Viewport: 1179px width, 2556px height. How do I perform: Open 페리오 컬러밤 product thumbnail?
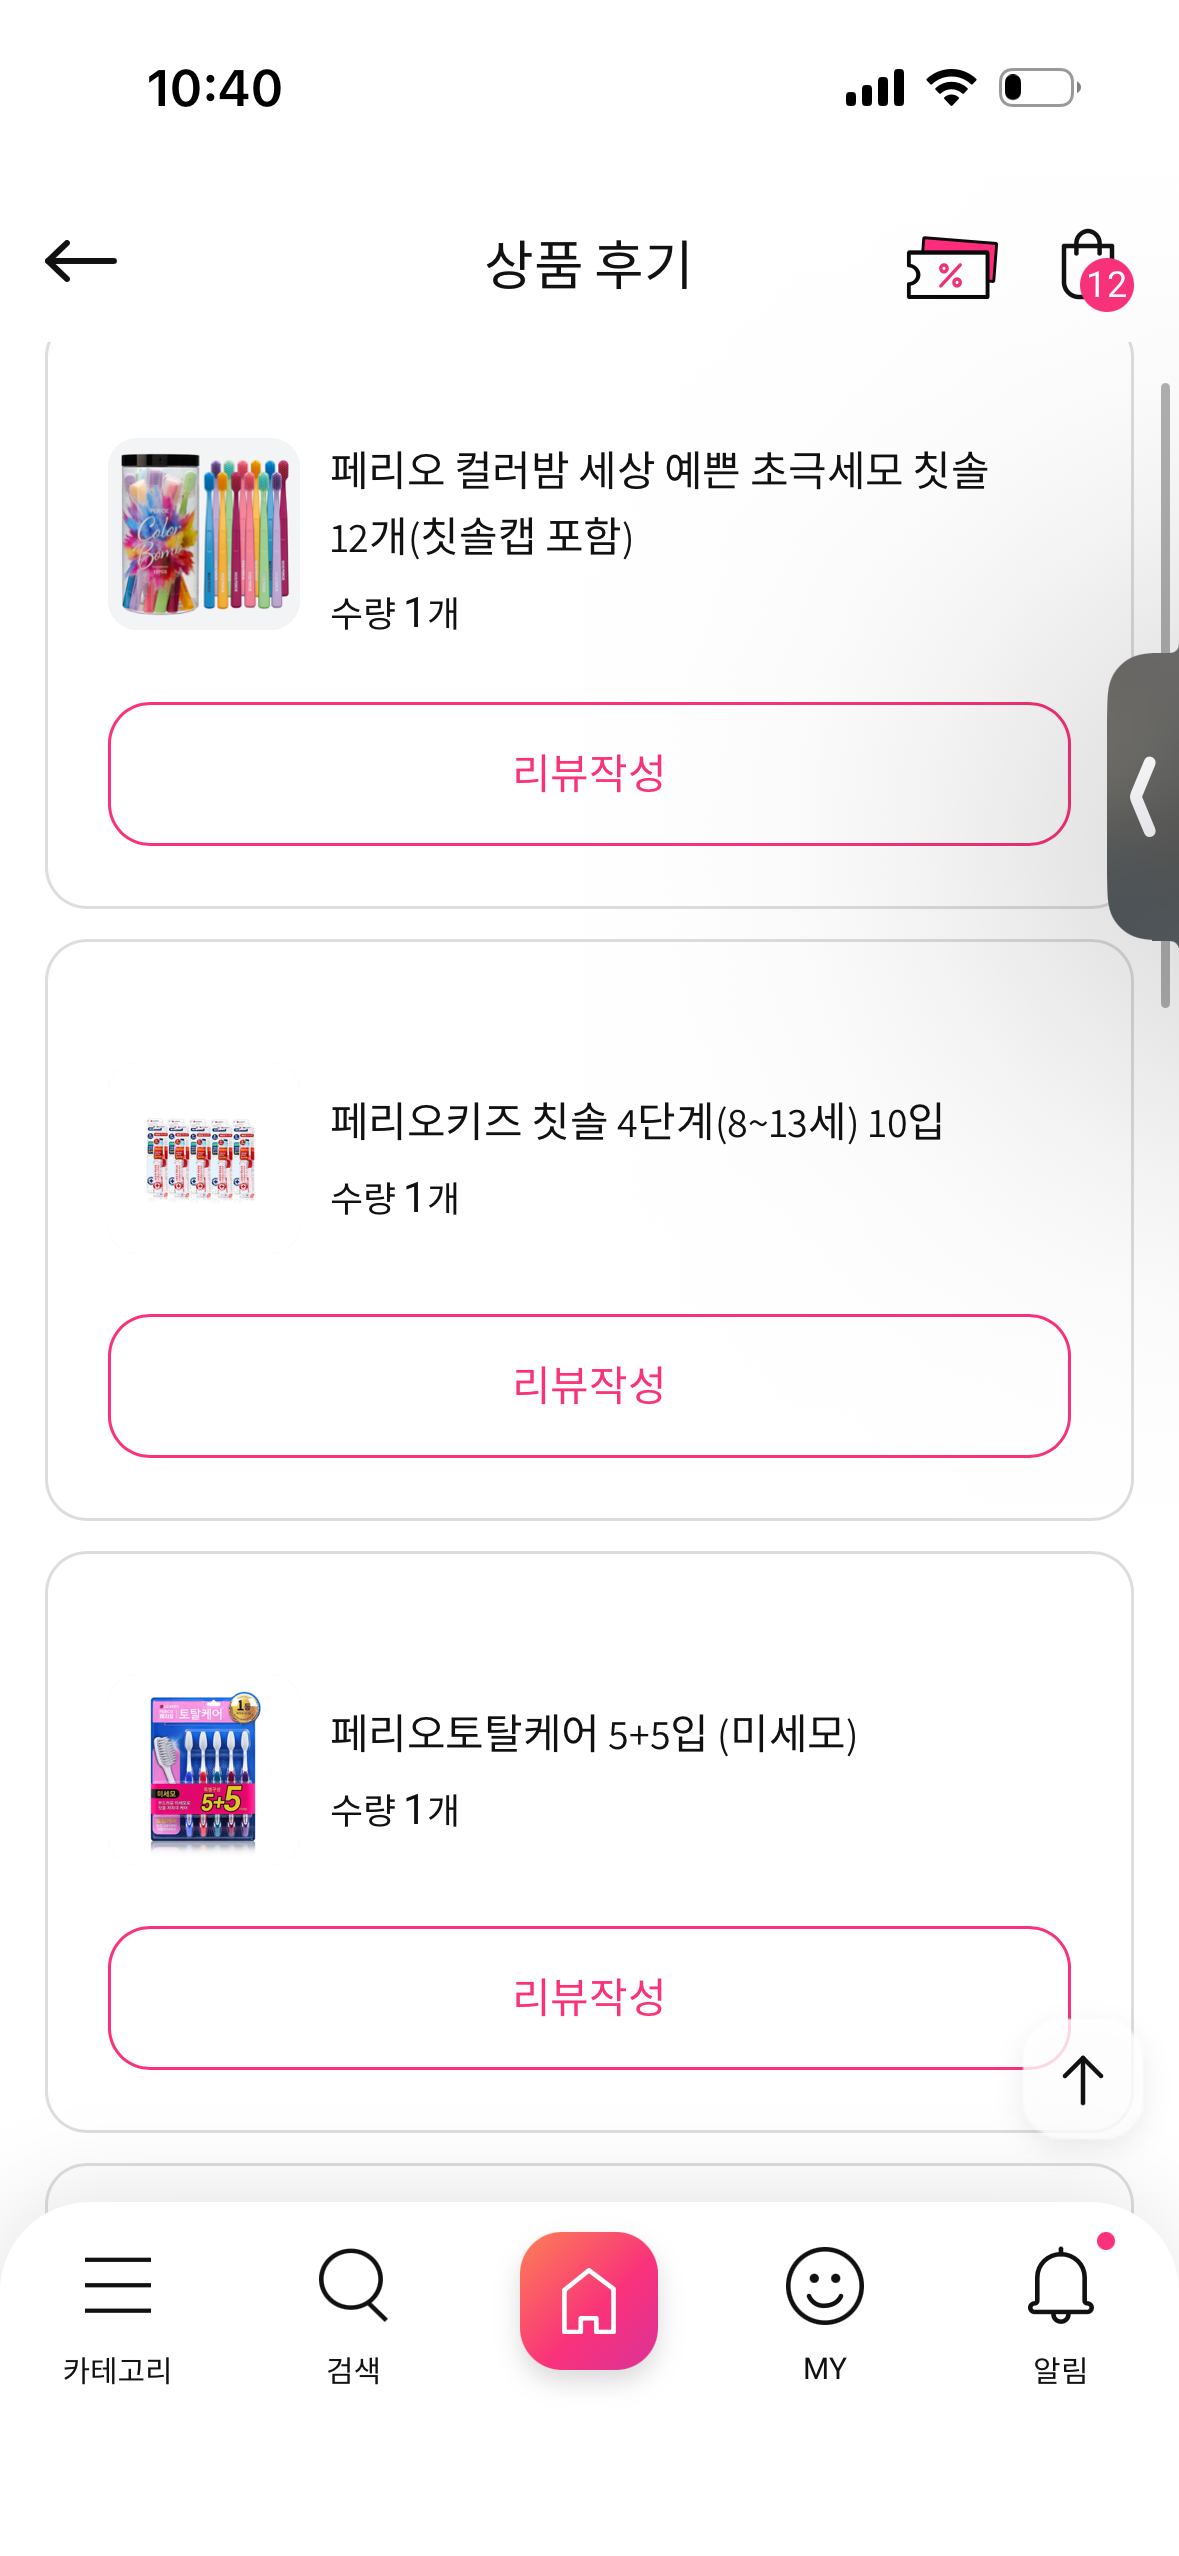204,534
